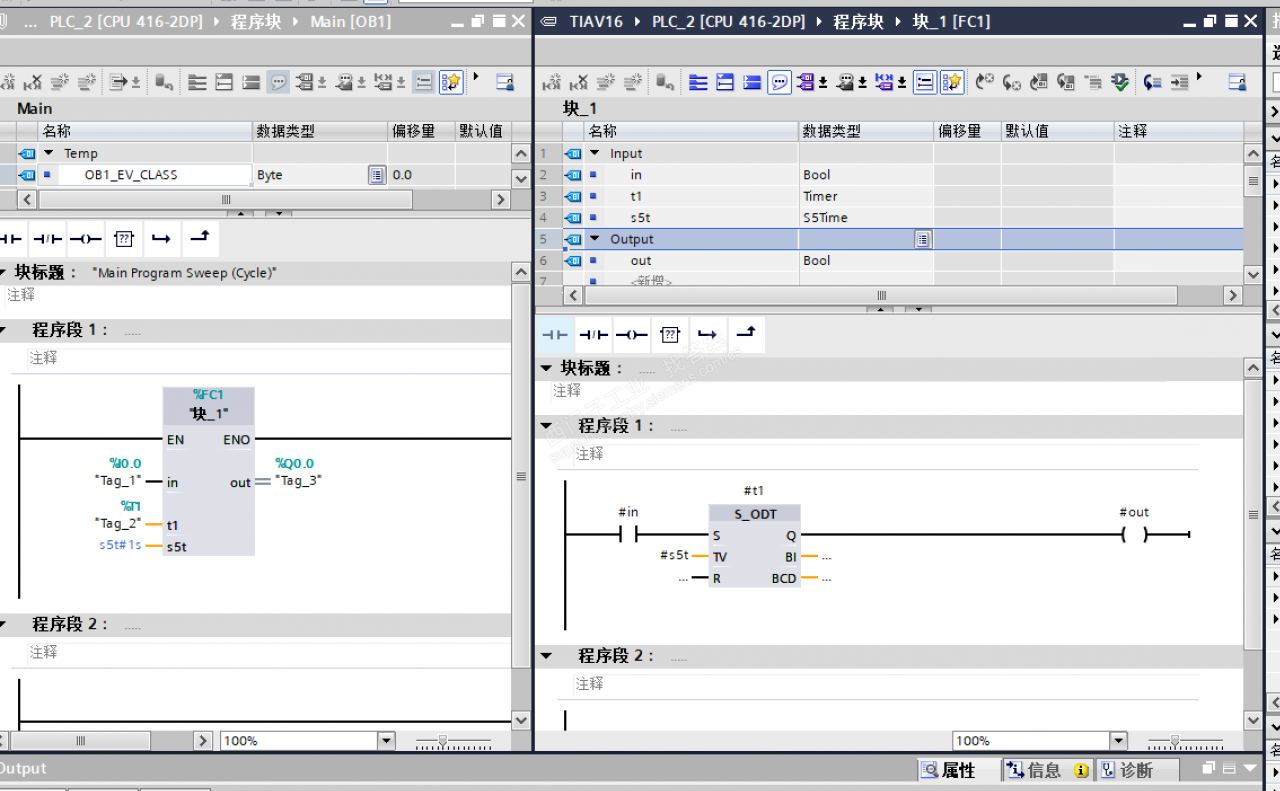Insert a normally closed contact in FC1
Image resolution: width=1280 pixels, height=791 pixels.
(x=594, y=335)
